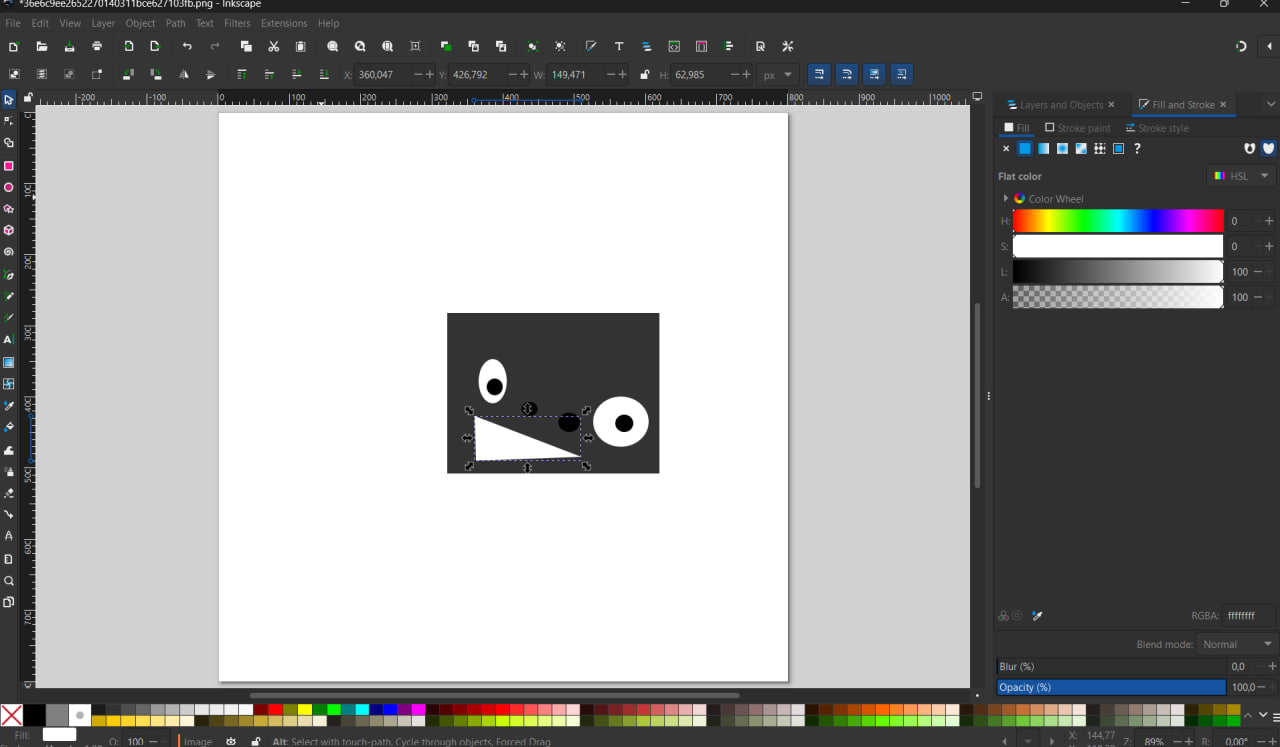Viewport: 1280px width, 747px height.
Task: Open the Filters menu
Action: coord(237,23)
